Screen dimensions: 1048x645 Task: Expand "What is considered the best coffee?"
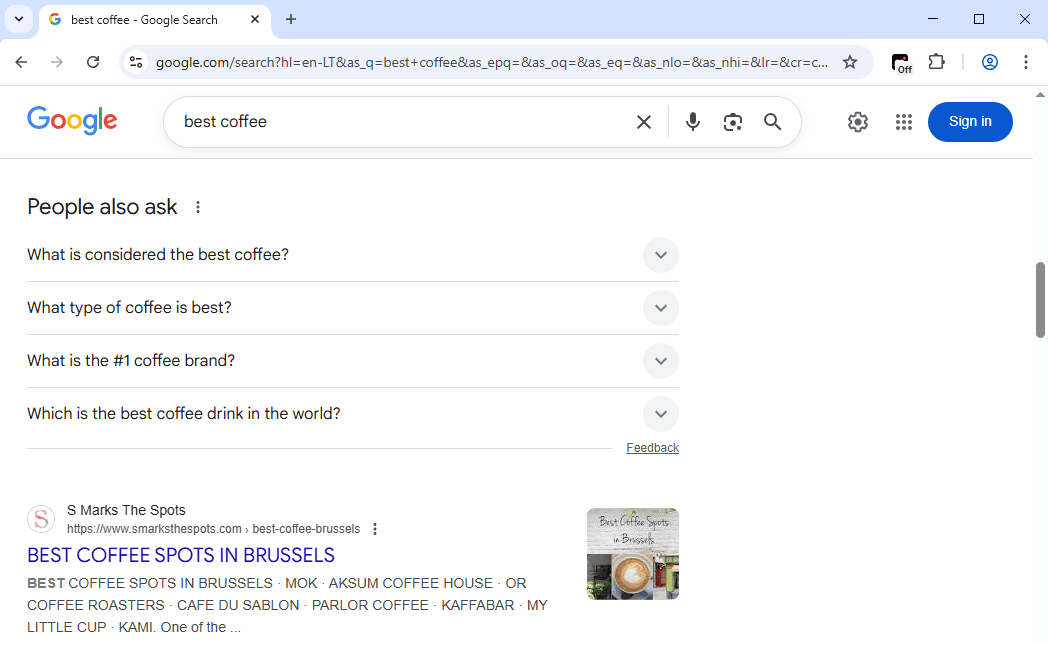point(660,255)
